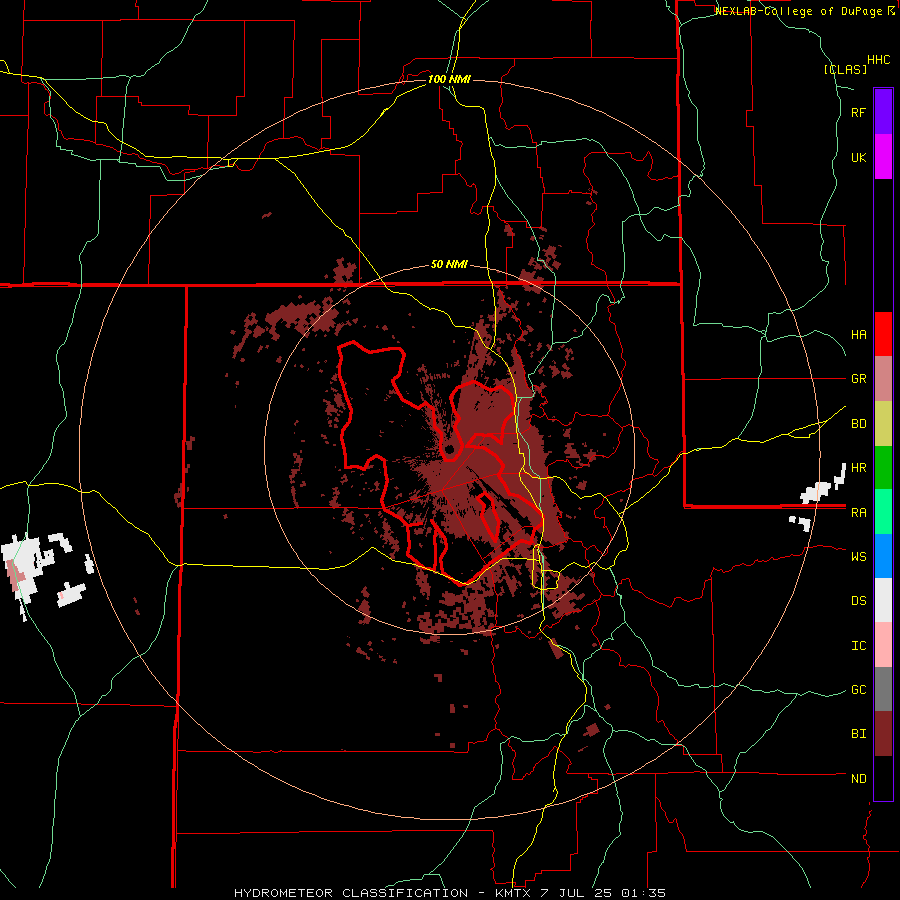Viewport: 900px width, 900px height.
Task: Pick the yellow BD legend swatch
Action: [x=883, y=424]
